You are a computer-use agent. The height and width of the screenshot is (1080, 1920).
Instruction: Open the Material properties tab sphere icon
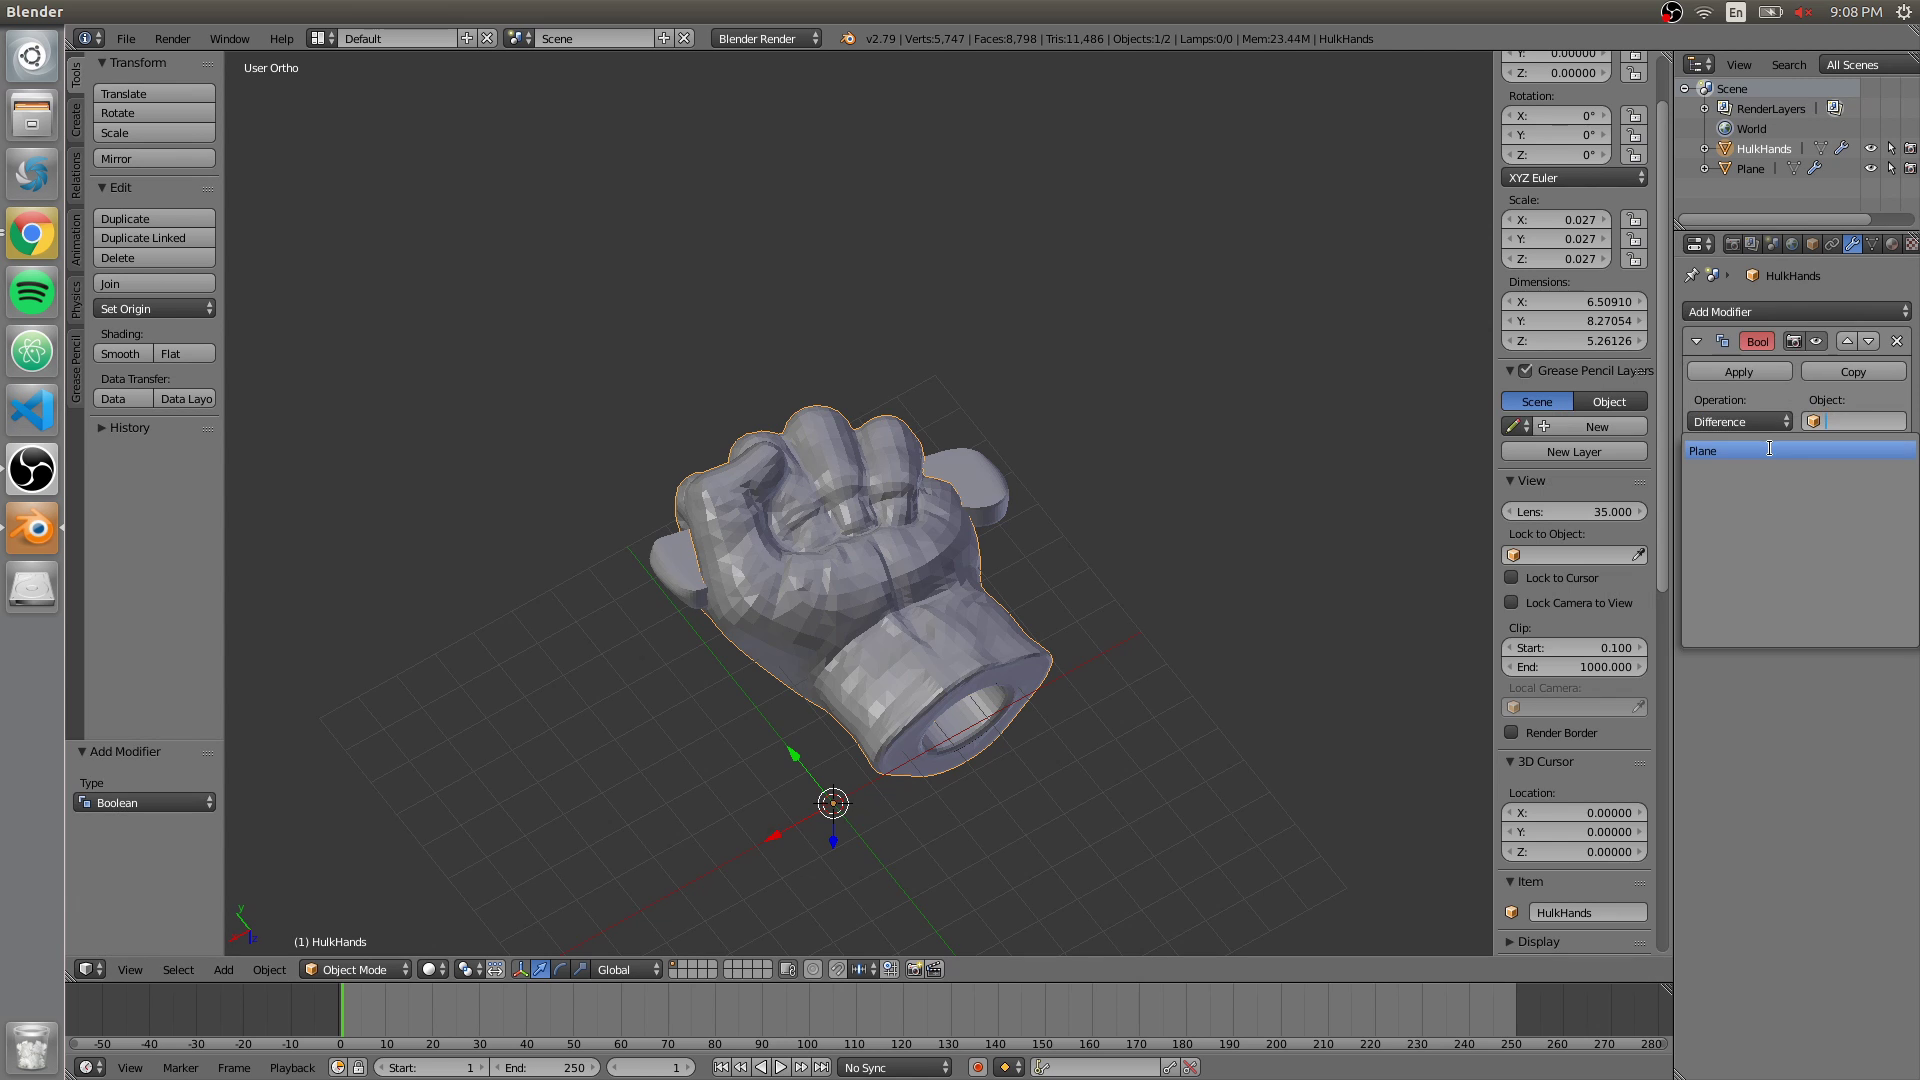[1892, 244]
